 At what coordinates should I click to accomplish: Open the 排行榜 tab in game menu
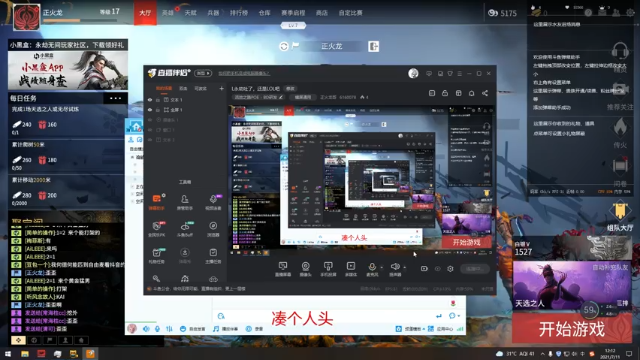point(239,13)
